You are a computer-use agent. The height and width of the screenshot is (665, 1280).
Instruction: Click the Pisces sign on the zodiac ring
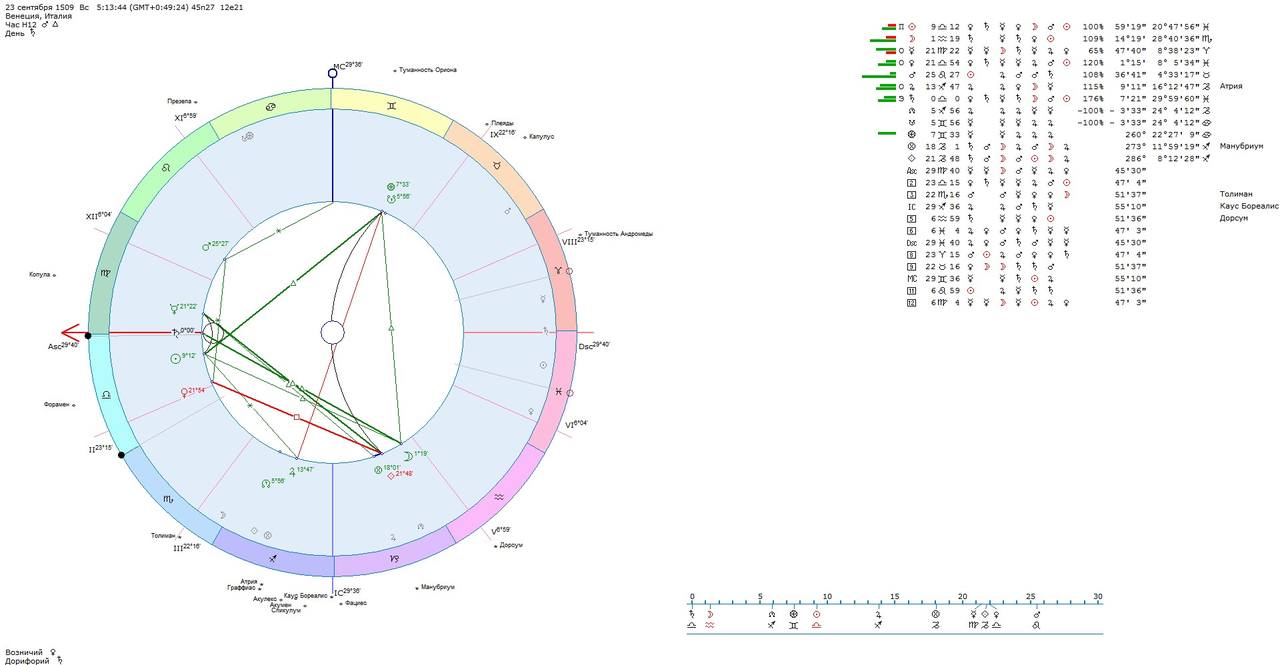558,391
